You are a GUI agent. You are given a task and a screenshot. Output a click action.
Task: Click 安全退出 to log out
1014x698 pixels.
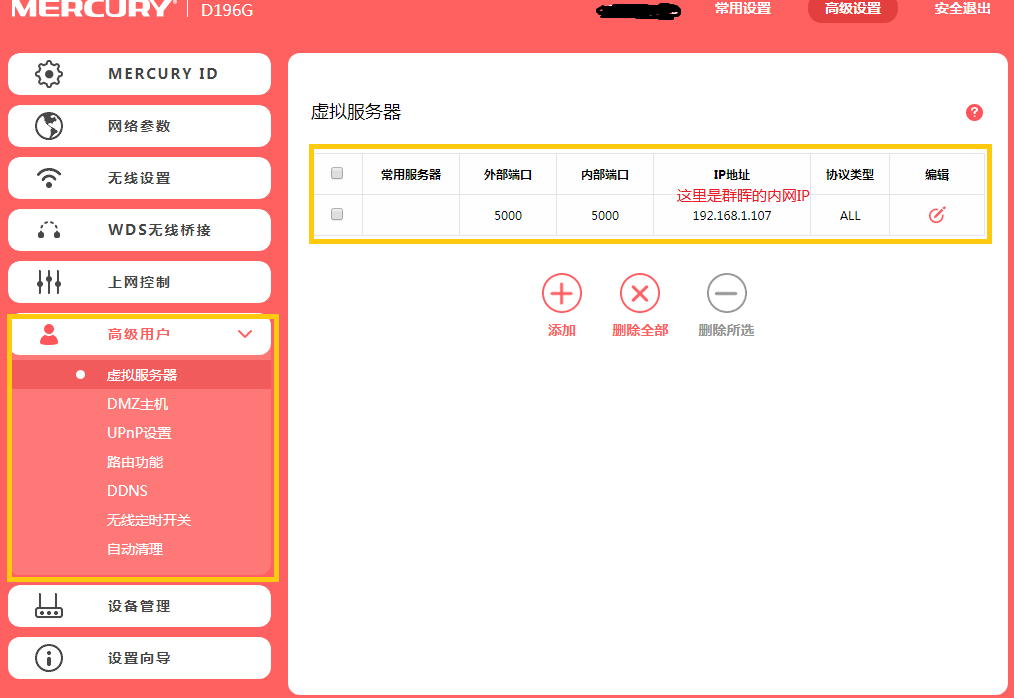point(960,11)
